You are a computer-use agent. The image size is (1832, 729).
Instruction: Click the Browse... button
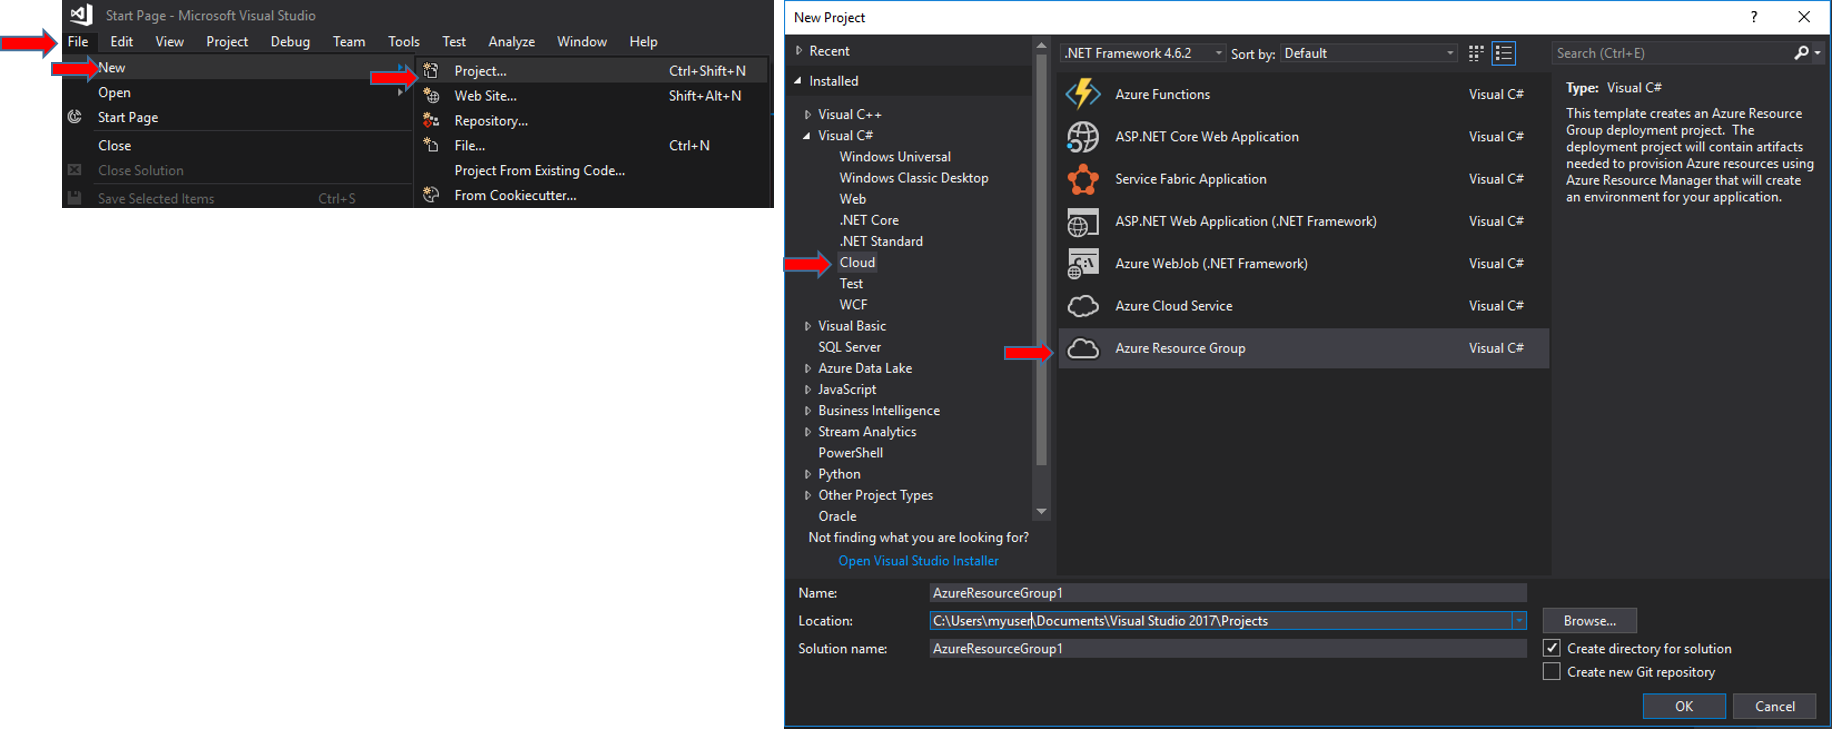click(x=1590, y=621)
